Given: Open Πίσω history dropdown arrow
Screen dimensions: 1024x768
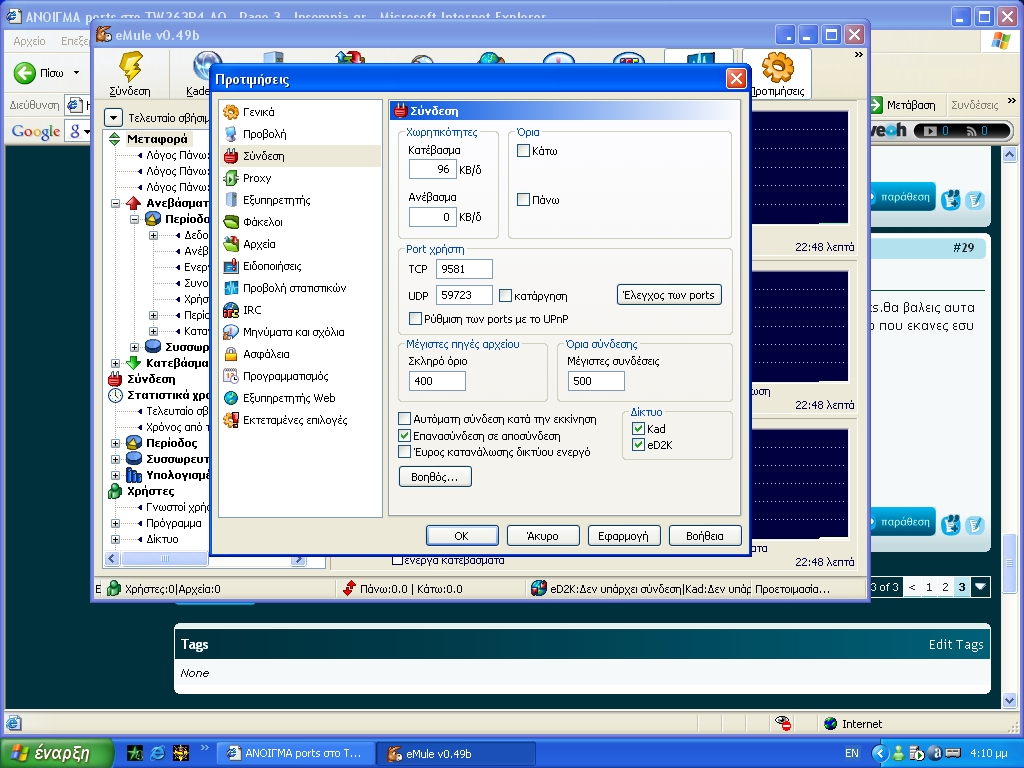Looking at the screenshot, I should (x=76, y=72).
